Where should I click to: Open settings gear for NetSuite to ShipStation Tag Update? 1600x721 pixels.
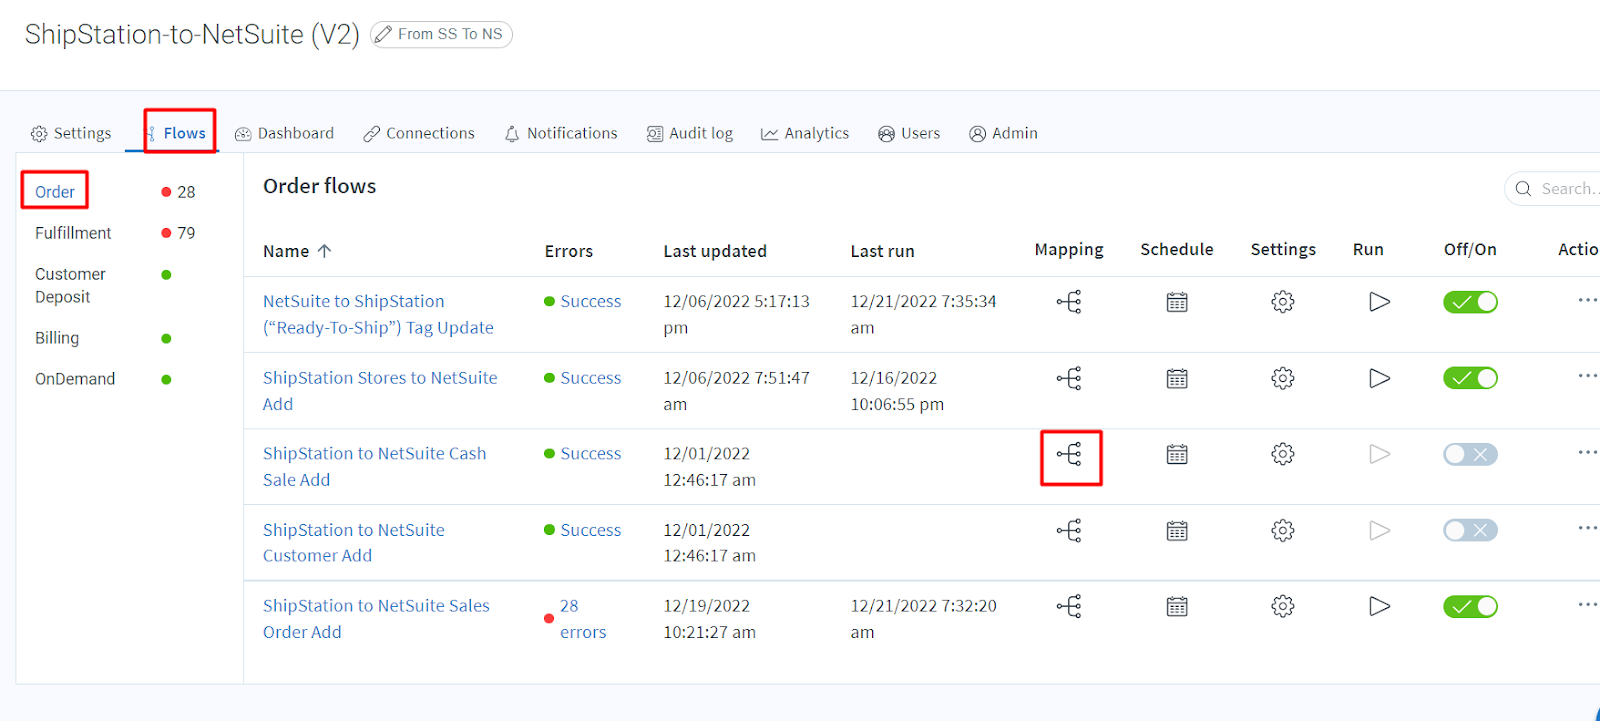pyautogui.click(x=1283, y=301)
